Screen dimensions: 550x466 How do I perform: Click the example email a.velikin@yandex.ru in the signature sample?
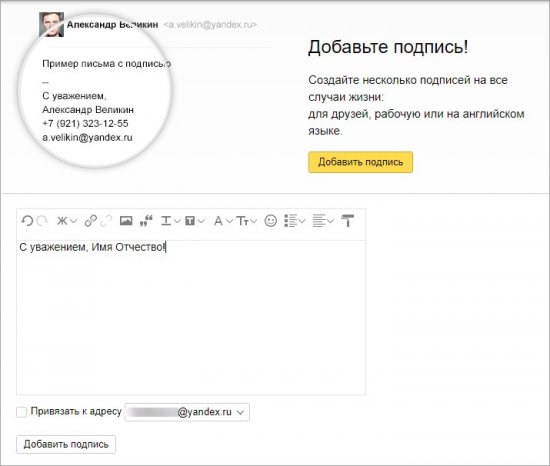87,137
